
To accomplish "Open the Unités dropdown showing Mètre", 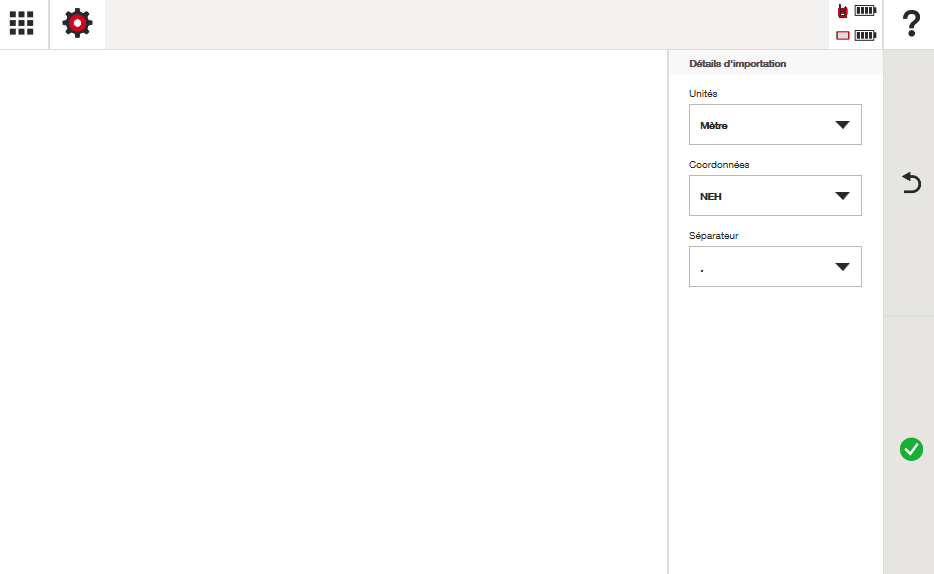I will pyautogui.click(x=774, y=125).
